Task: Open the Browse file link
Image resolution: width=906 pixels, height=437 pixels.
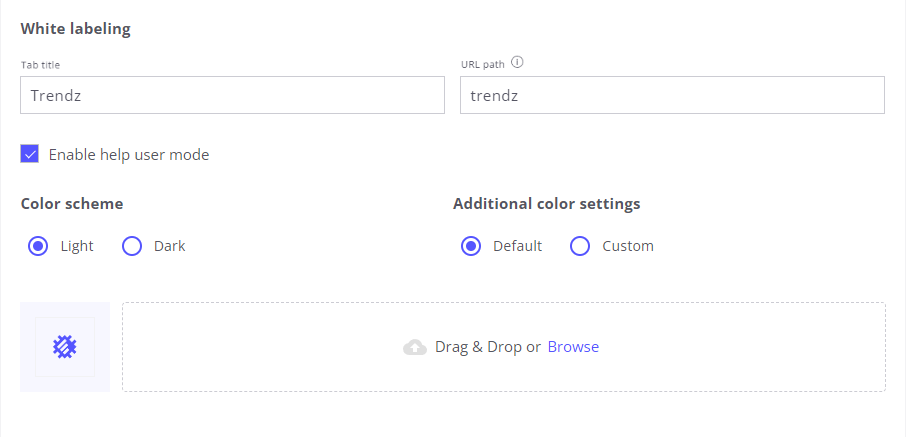Action: [x=573, y=347]
